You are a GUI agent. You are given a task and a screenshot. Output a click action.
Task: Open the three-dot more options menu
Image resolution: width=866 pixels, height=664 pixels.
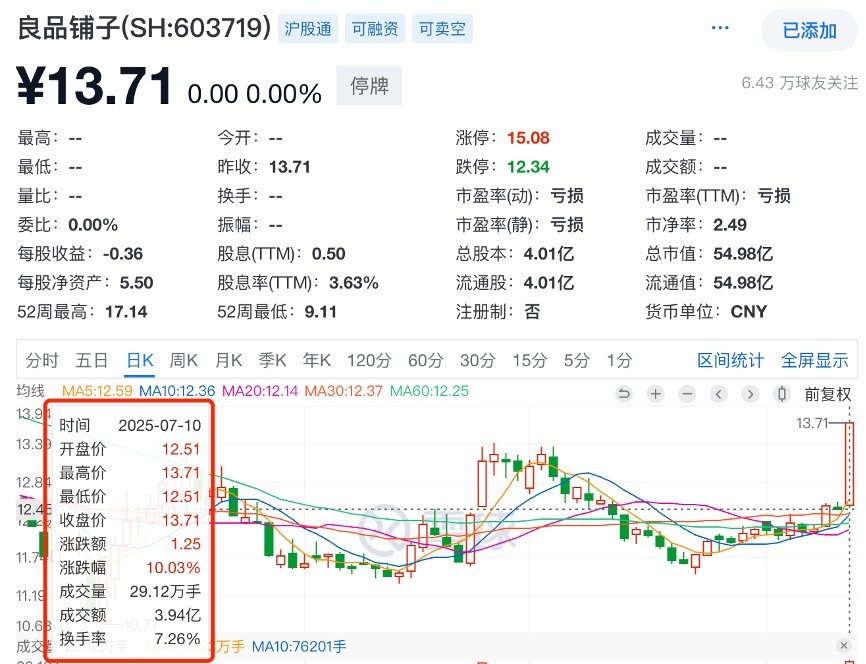pyautogui.click(x=720, y=28)
